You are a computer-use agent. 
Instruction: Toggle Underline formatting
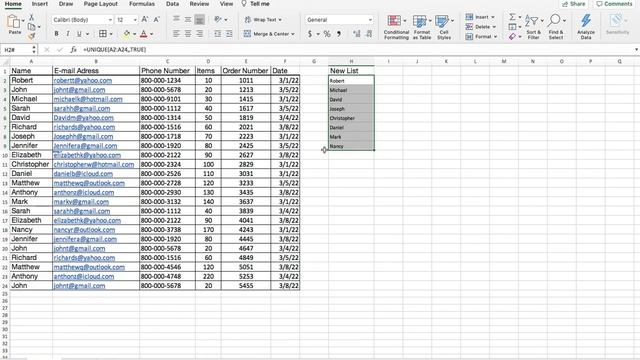(79, 34)
